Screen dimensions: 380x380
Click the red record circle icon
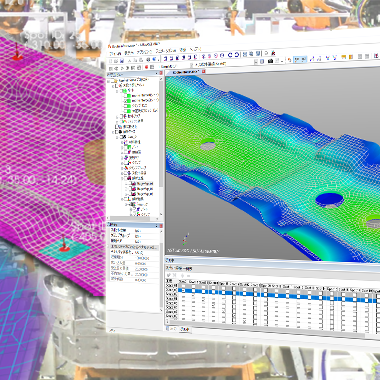tap(147, 67)
